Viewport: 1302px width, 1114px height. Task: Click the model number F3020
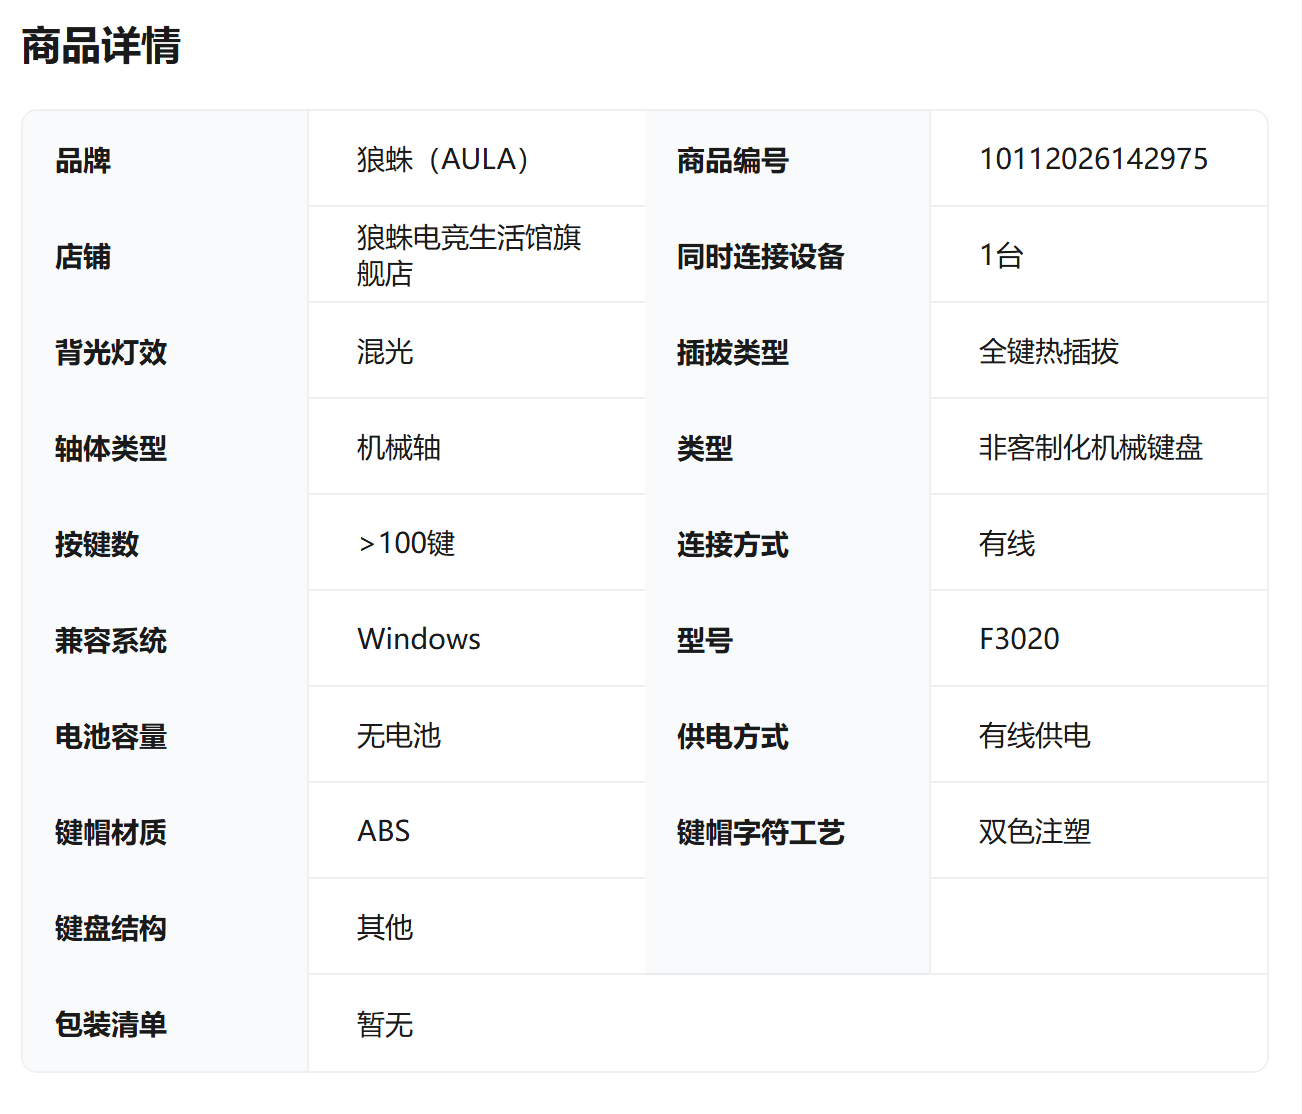1019,639
